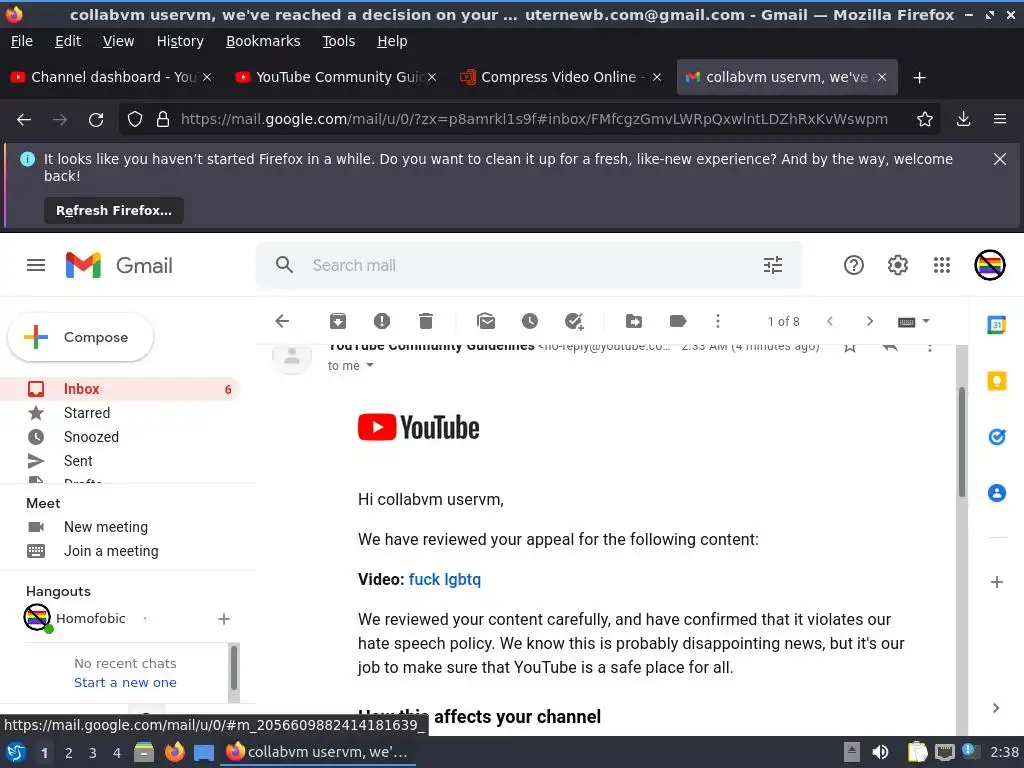Open Google account avatar
Screen dimensions: 1024x768
click(x=989, y=265)
